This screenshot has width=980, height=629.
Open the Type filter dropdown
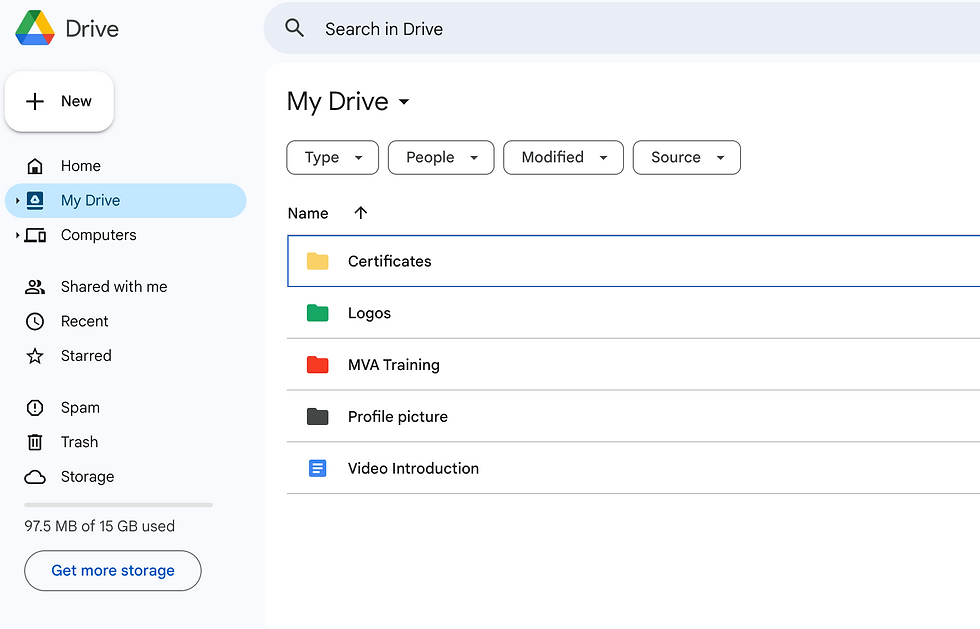pyautogui.click(x=332, y=157)
